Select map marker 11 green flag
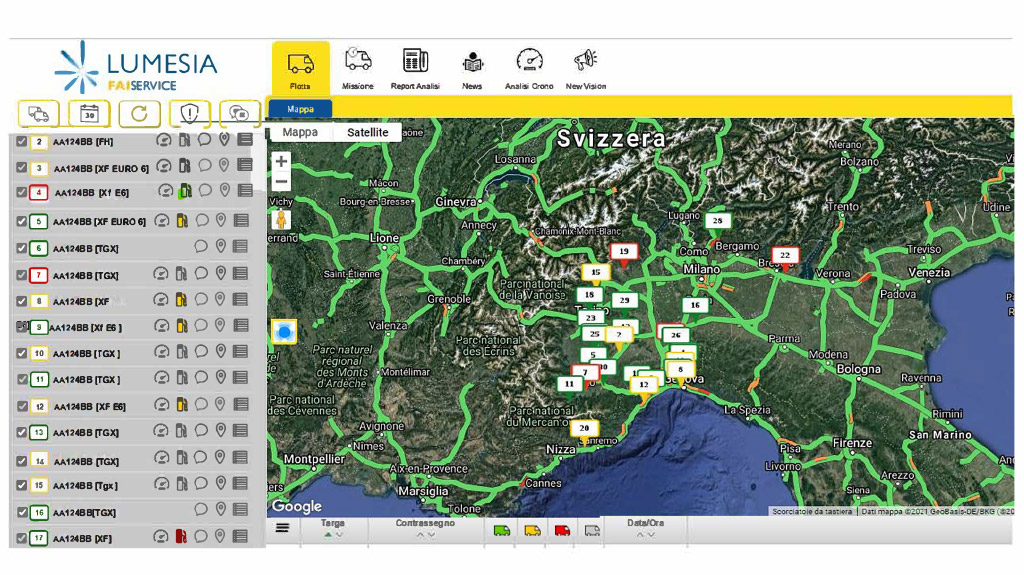 [x=569, y=385]
